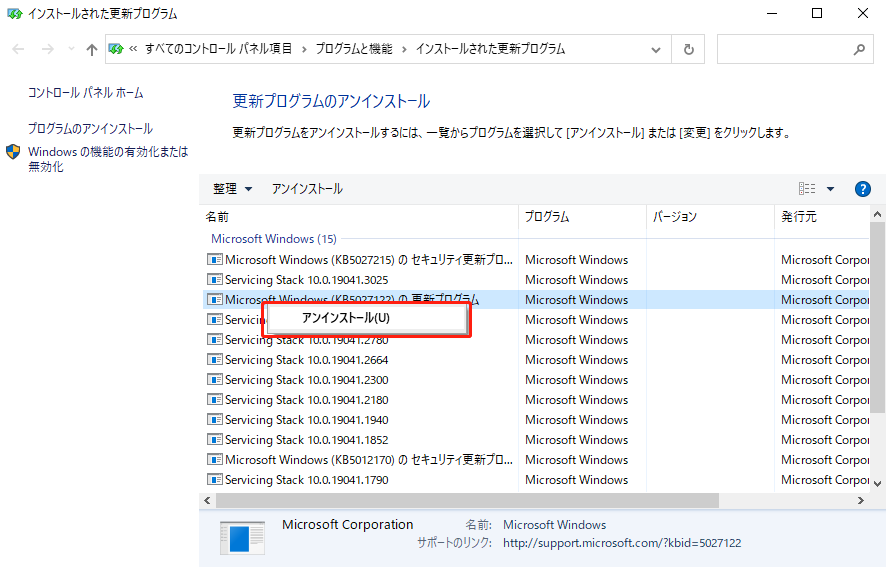886x567 pixels.
Task: Click the support link kbid=5027122 text
Action: tap(622, 543)
